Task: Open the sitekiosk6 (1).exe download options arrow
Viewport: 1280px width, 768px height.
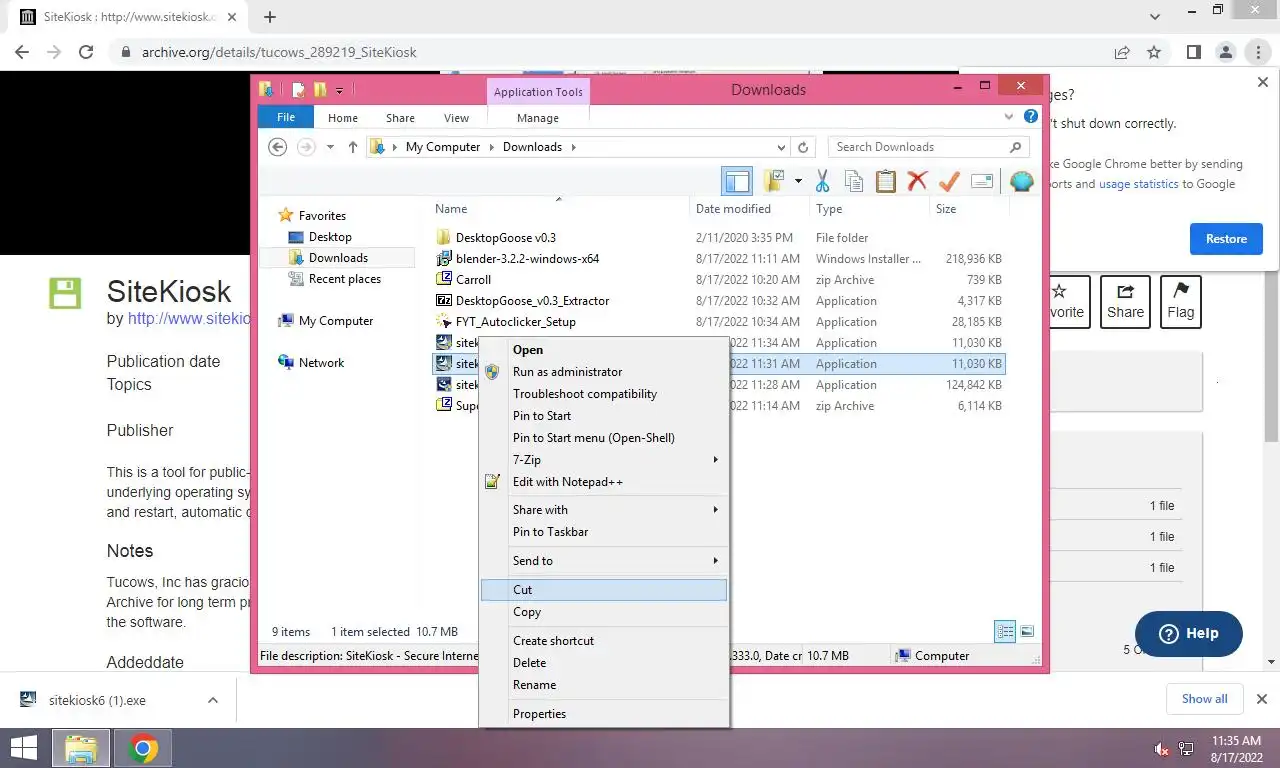Action: tap(212, 700)
